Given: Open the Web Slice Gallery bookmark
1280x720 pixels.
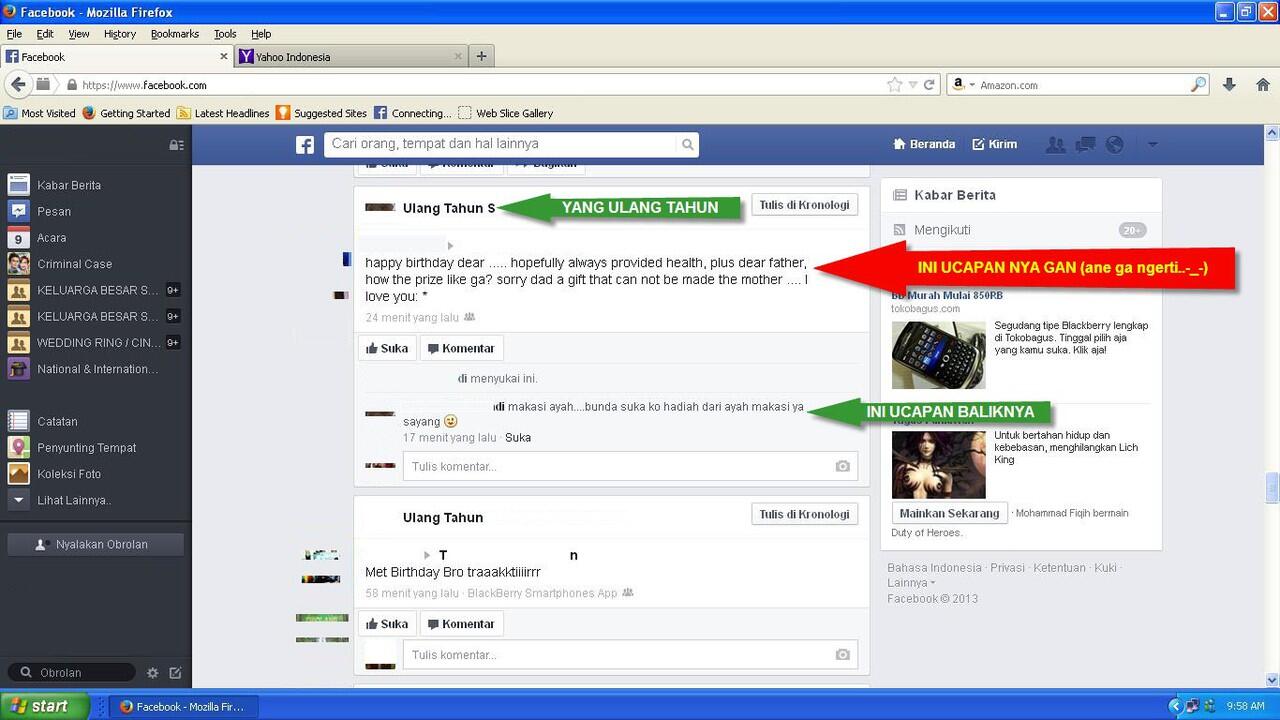Looking at the screenshot, I should (506, 113).
